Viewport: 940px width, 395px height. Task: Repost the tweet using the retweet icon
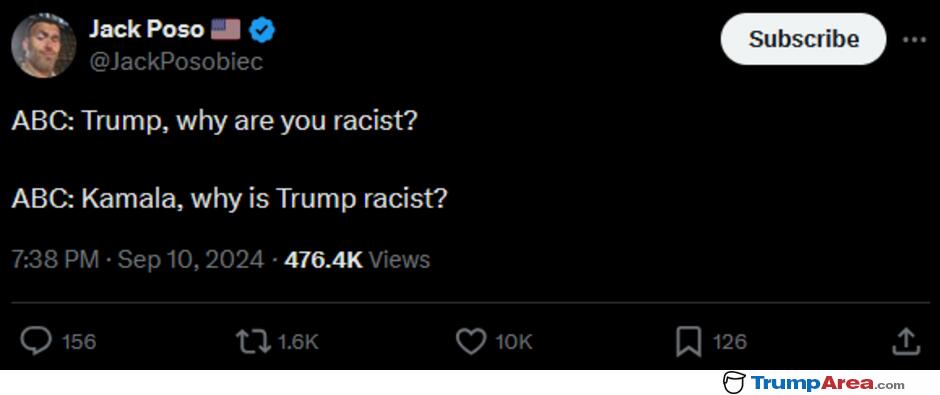tap(254, 342)
